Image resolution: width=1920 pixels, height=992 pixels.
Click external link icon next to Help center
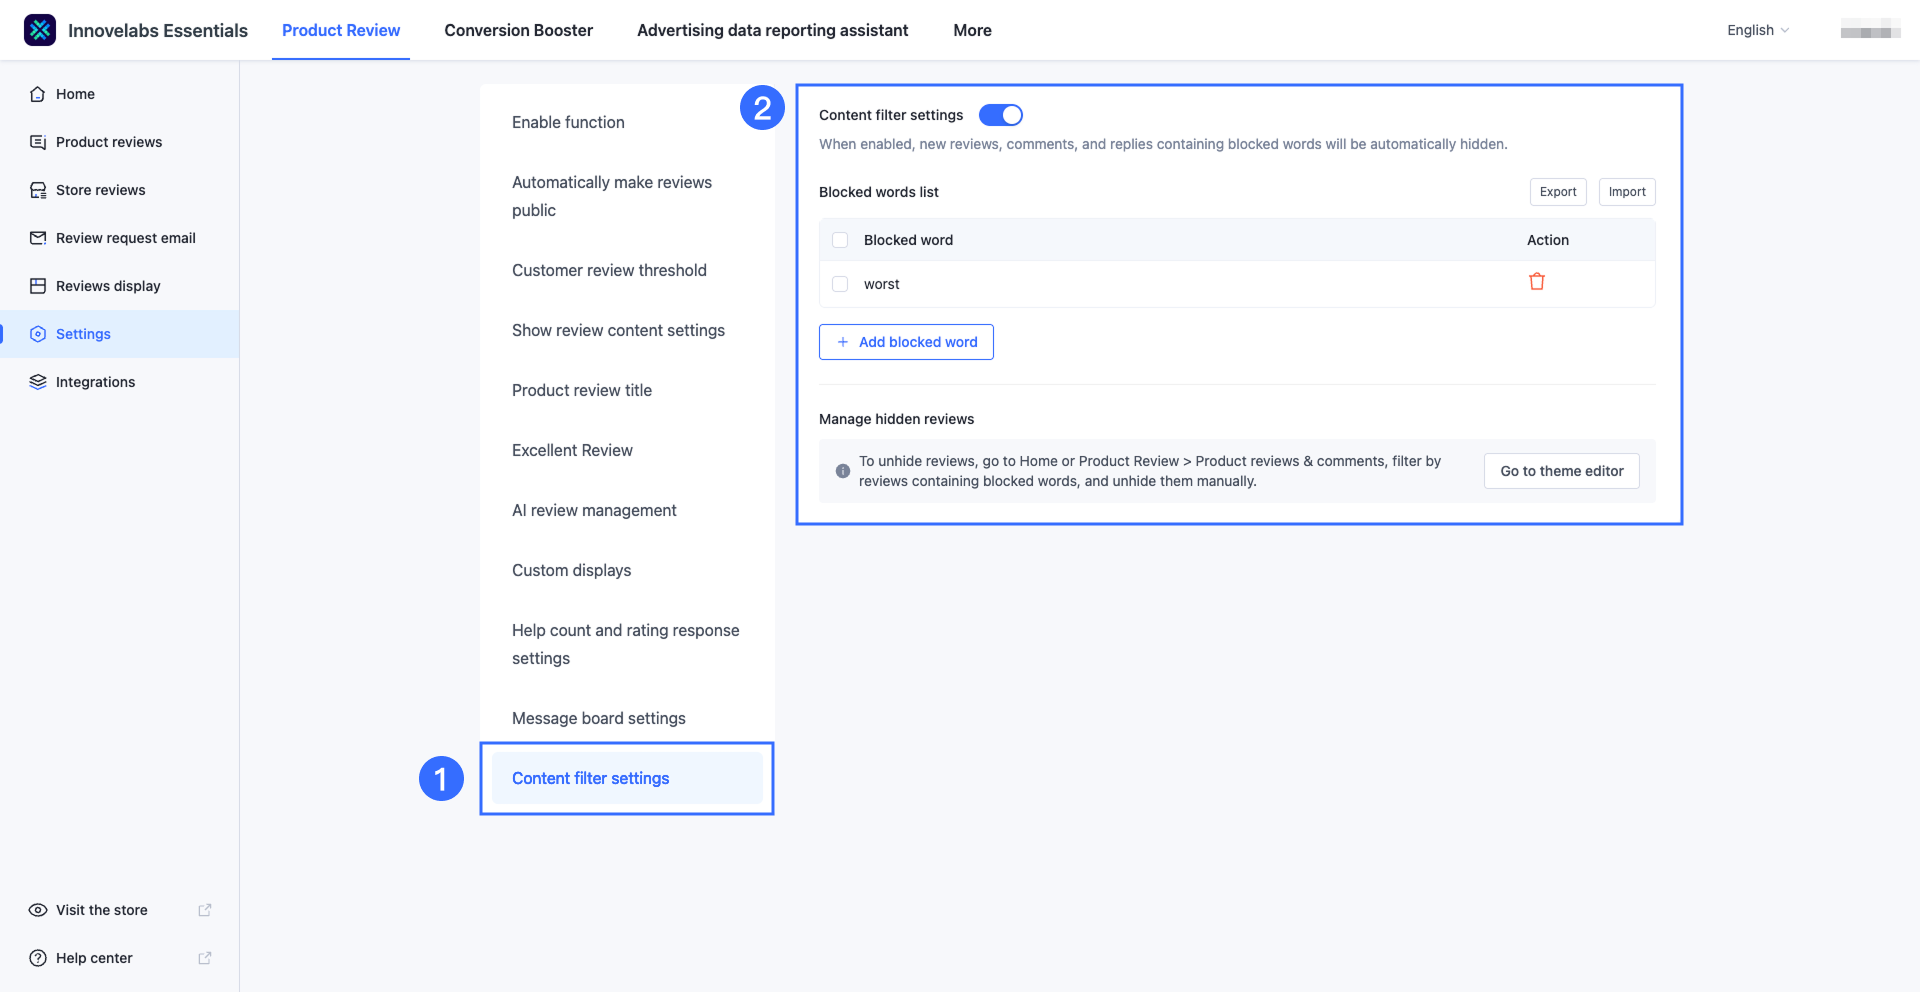coord(205,958)
